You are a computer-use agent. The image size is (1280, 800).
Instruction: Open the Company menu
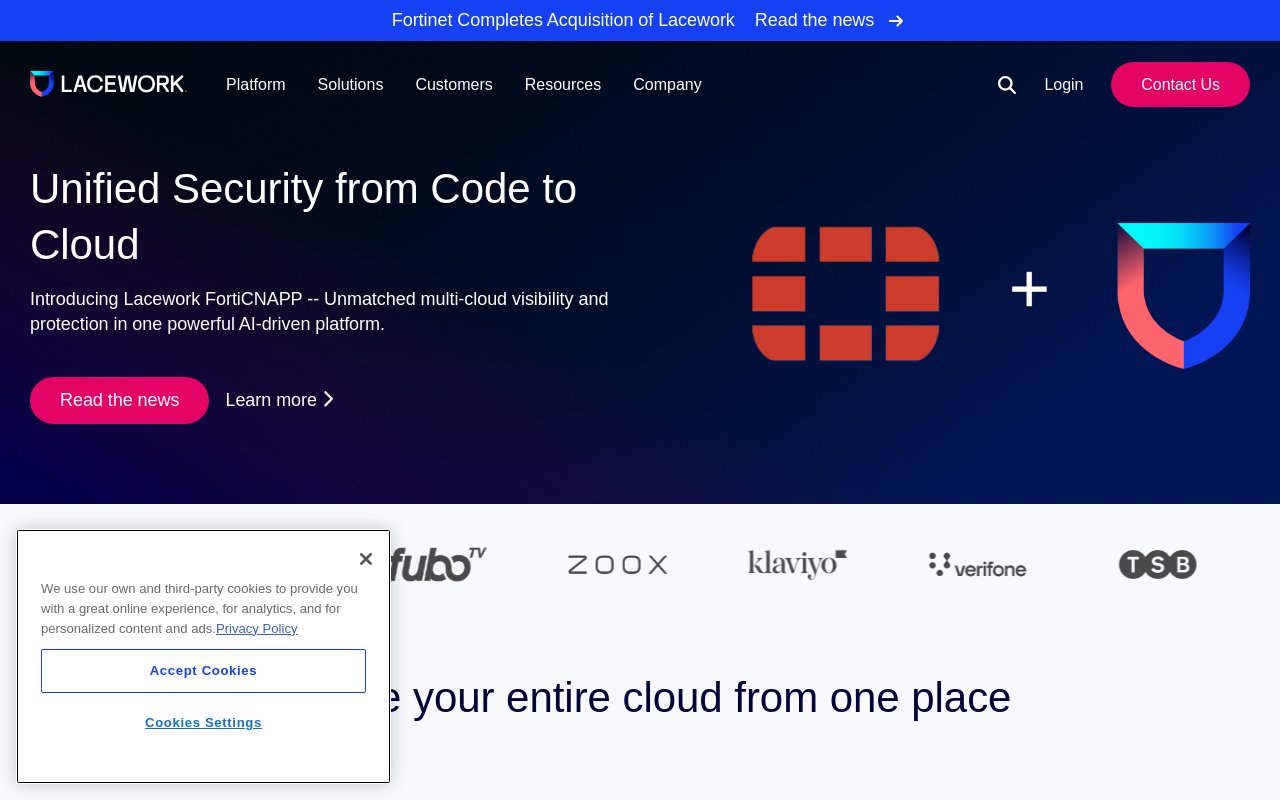[x=667, y=85]
